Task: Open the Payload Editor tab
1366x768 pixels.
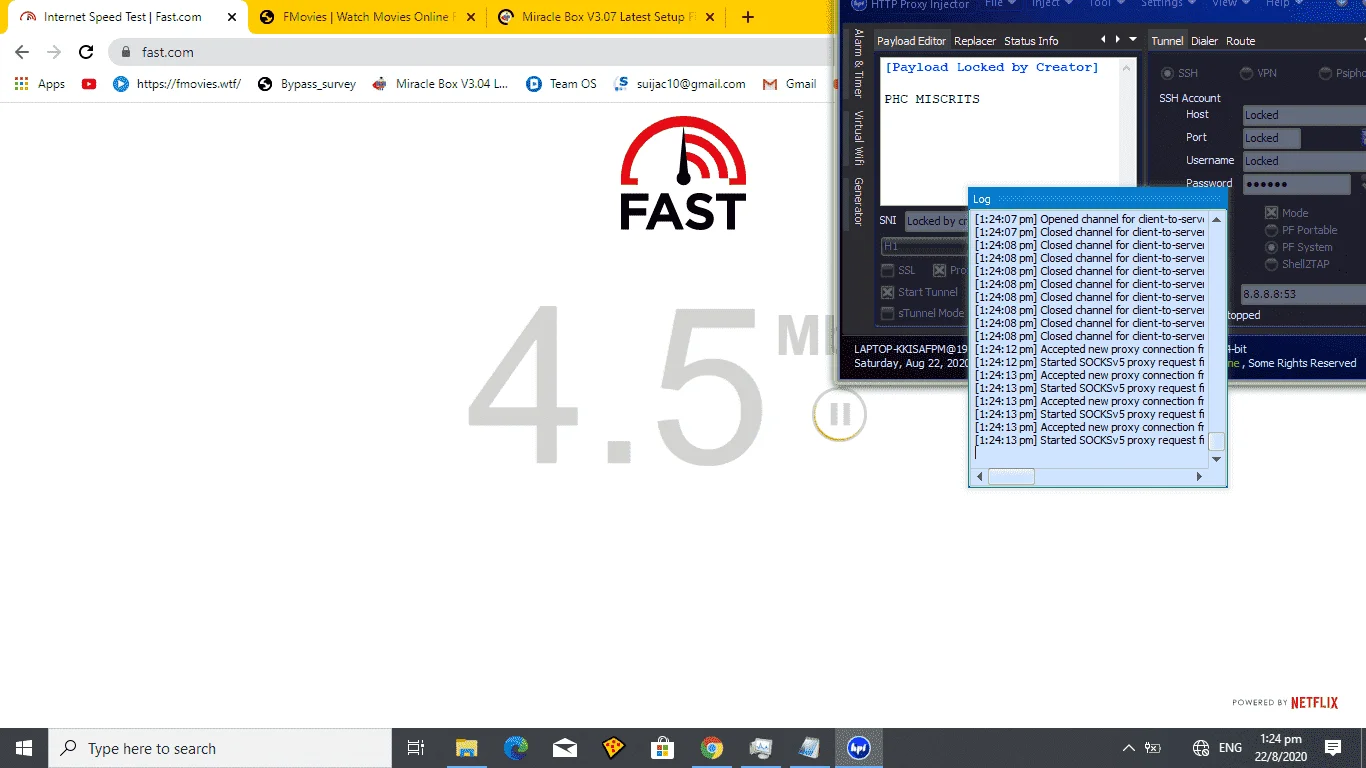Action: (911, 41)
